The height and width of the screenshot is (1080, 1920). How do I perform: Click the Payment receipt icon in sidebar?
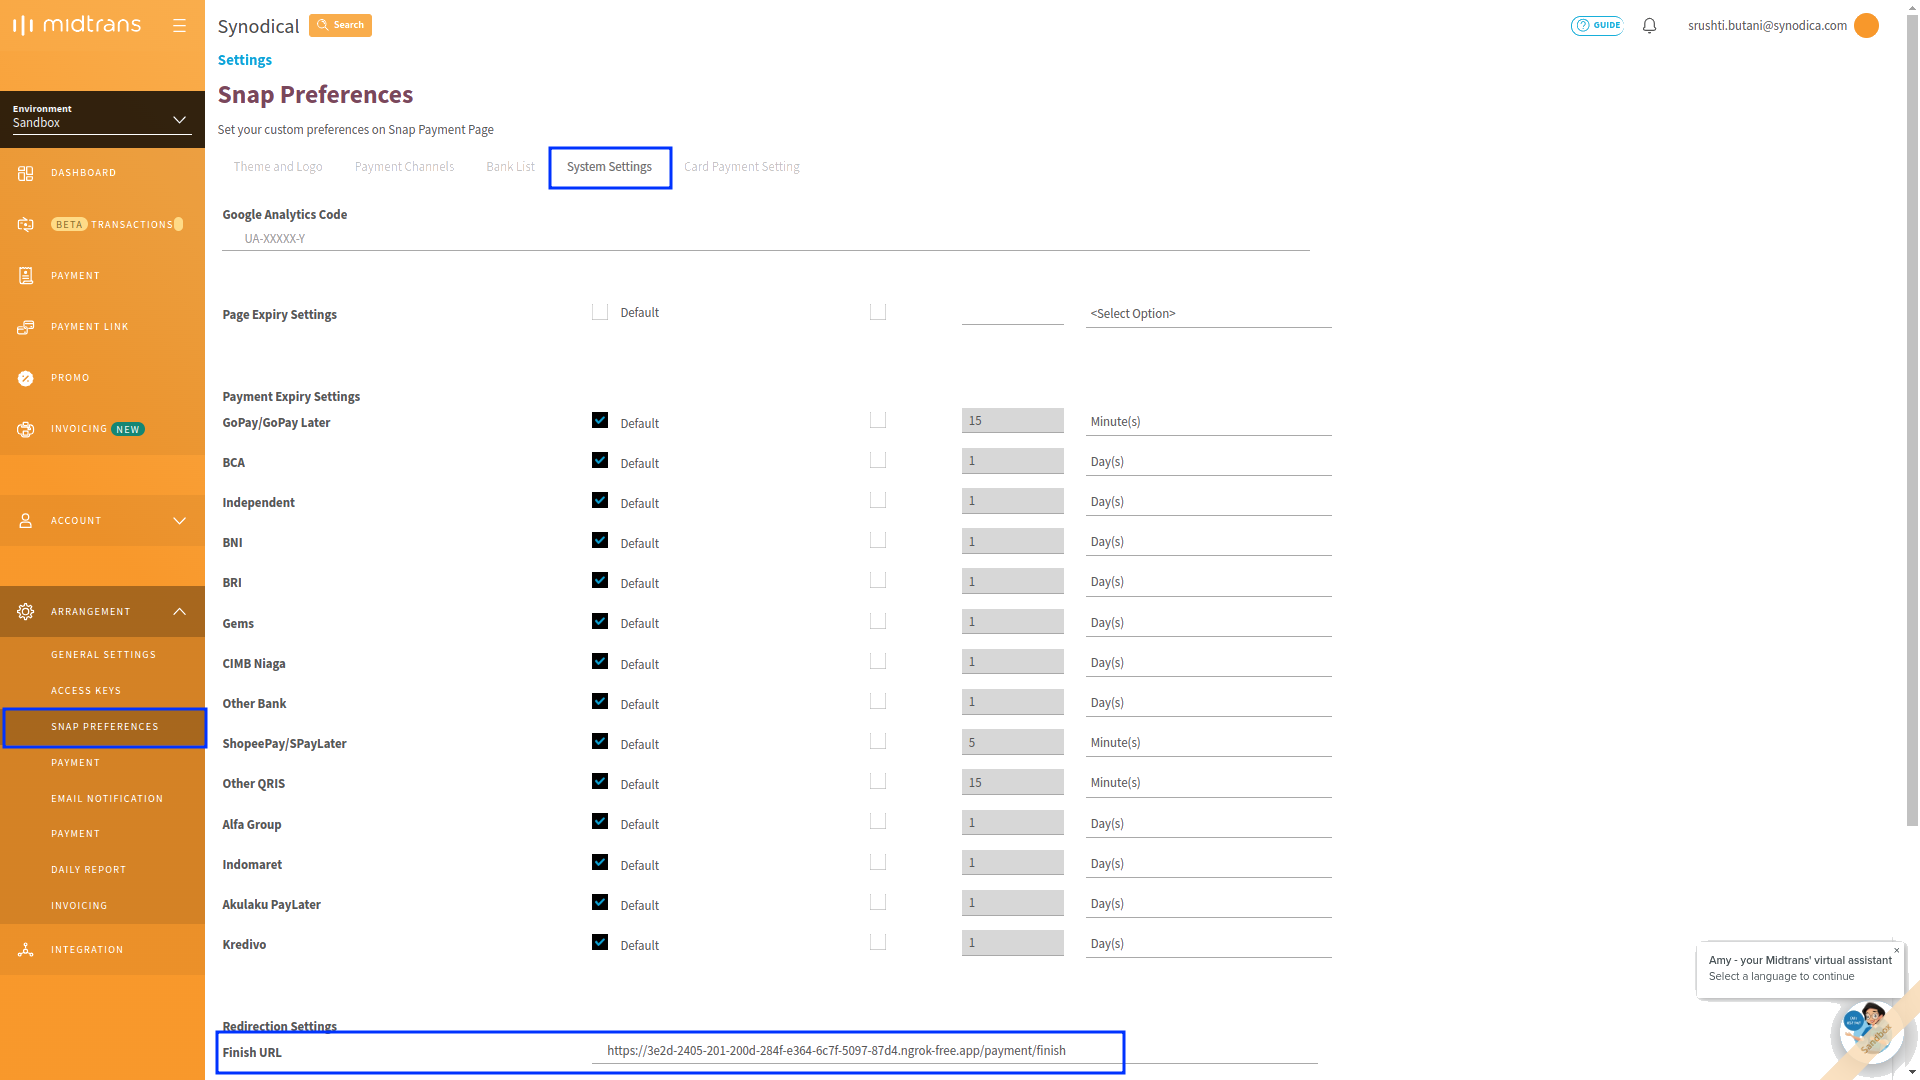26,275
